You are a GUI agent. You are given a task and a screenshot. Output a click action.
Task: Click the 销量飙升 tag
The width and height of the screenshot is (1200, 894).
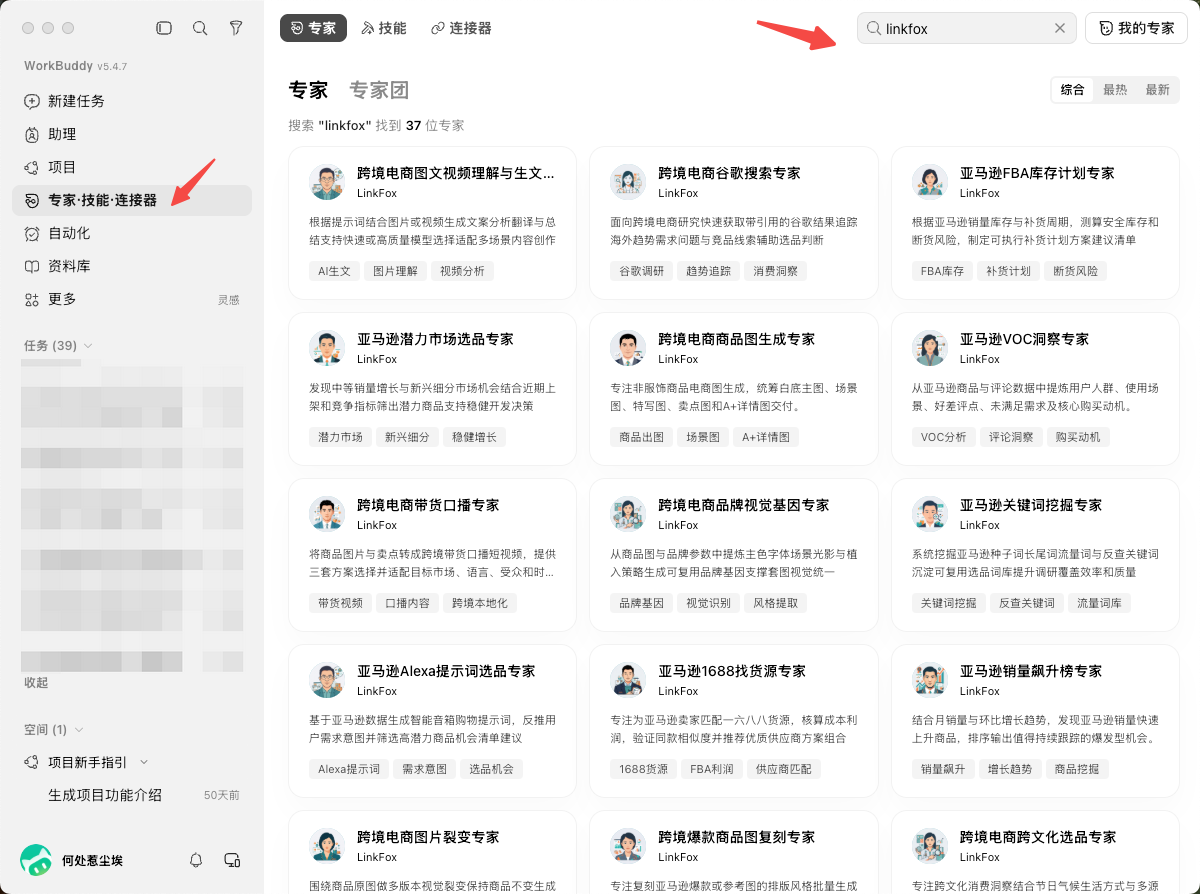pos(944,769)
